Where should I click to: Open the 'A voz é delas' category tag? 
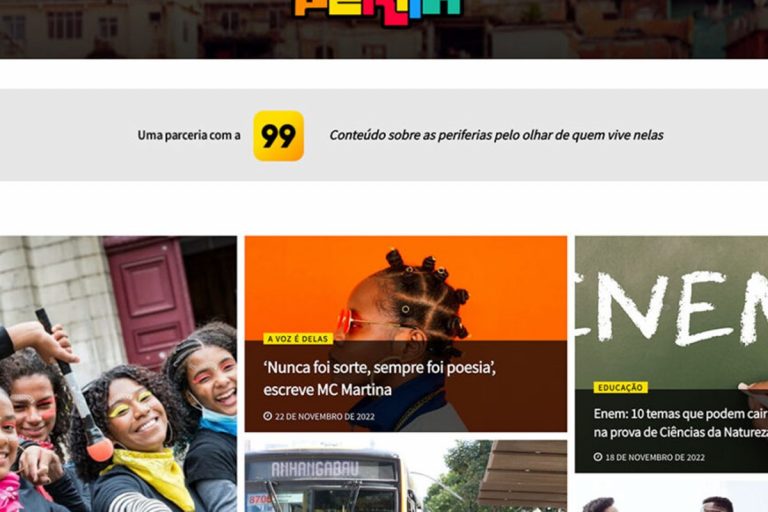click(x=298, y=339)
